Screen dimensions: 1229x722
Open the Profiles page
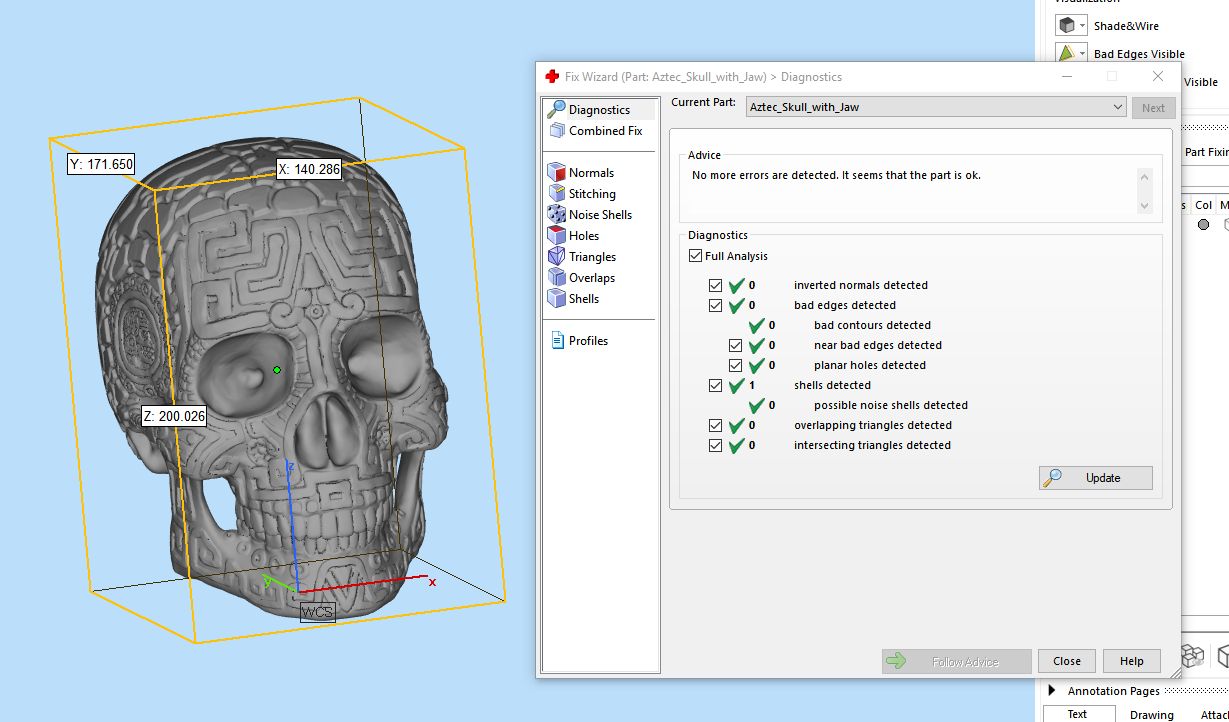coord(588,341)
